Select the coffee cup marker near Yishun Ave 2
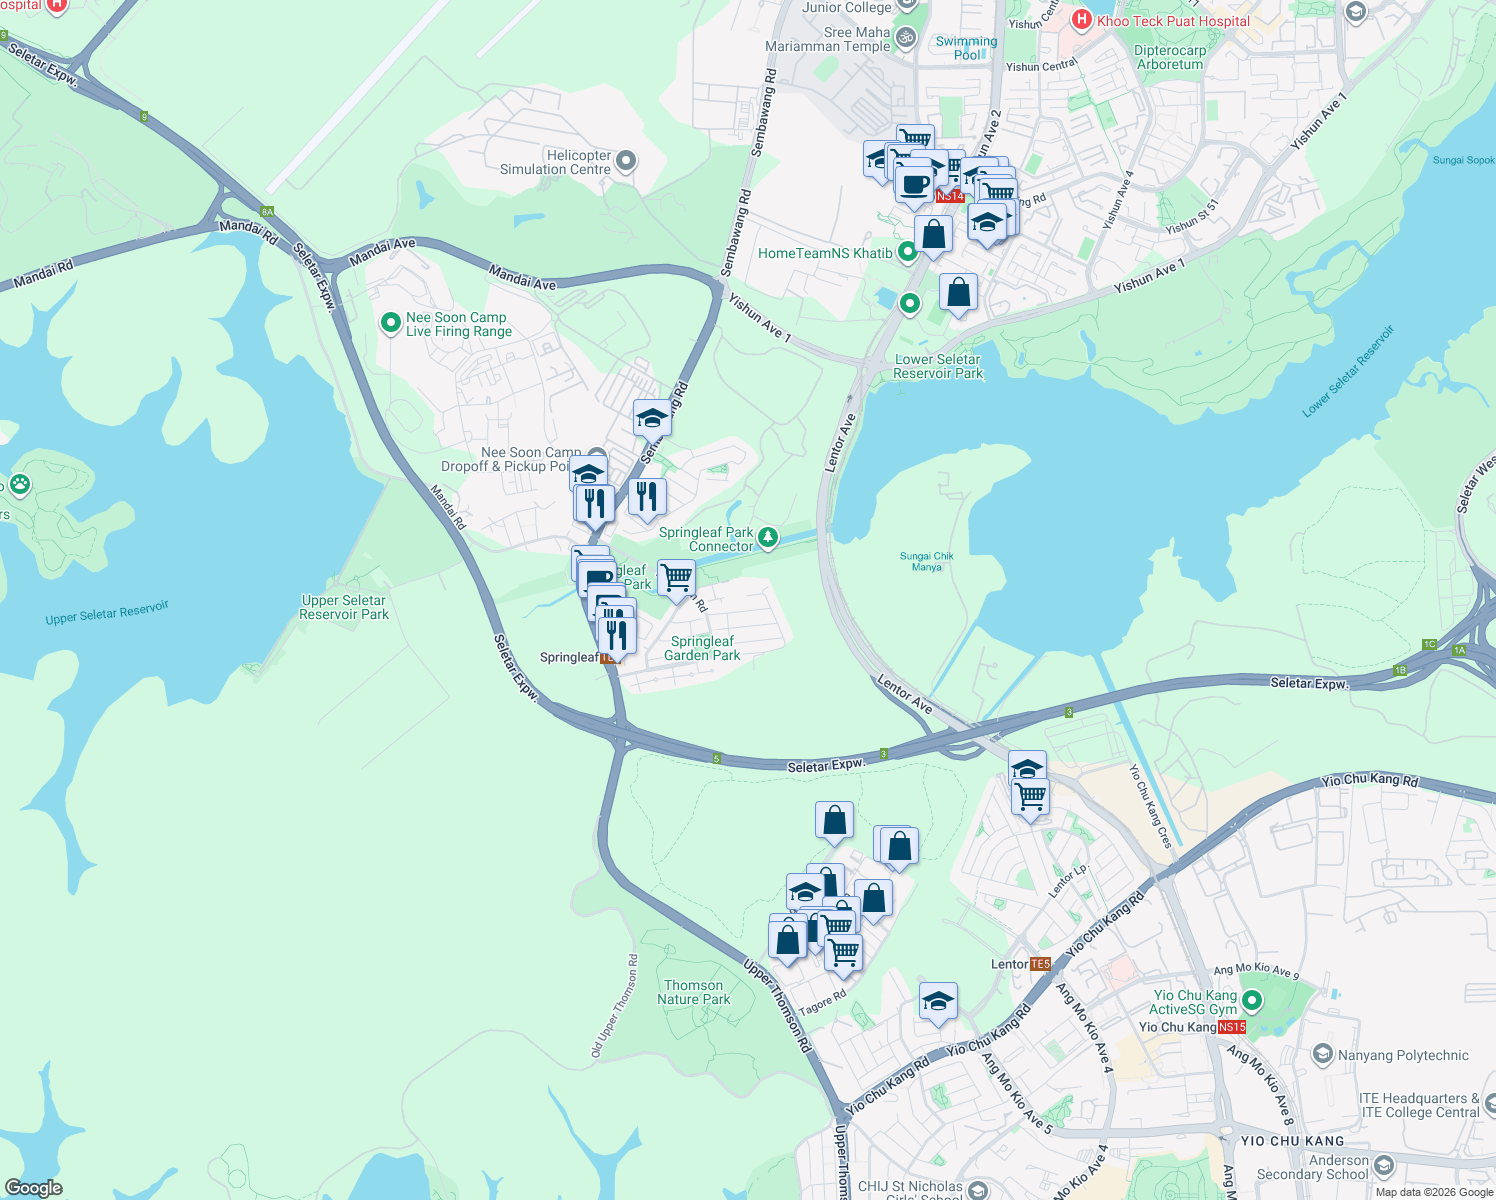The height and width of the screenshot is (1200, 1496). pyautogui.click(x=913, y=185)
